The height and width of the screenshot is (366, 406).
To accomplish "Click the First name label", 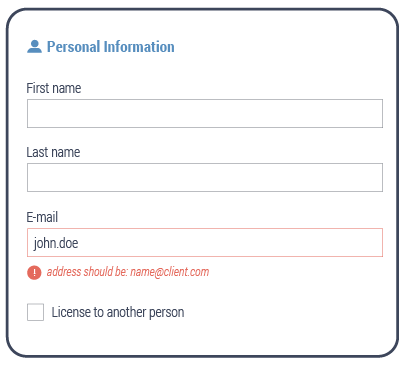I will point(54,88).
